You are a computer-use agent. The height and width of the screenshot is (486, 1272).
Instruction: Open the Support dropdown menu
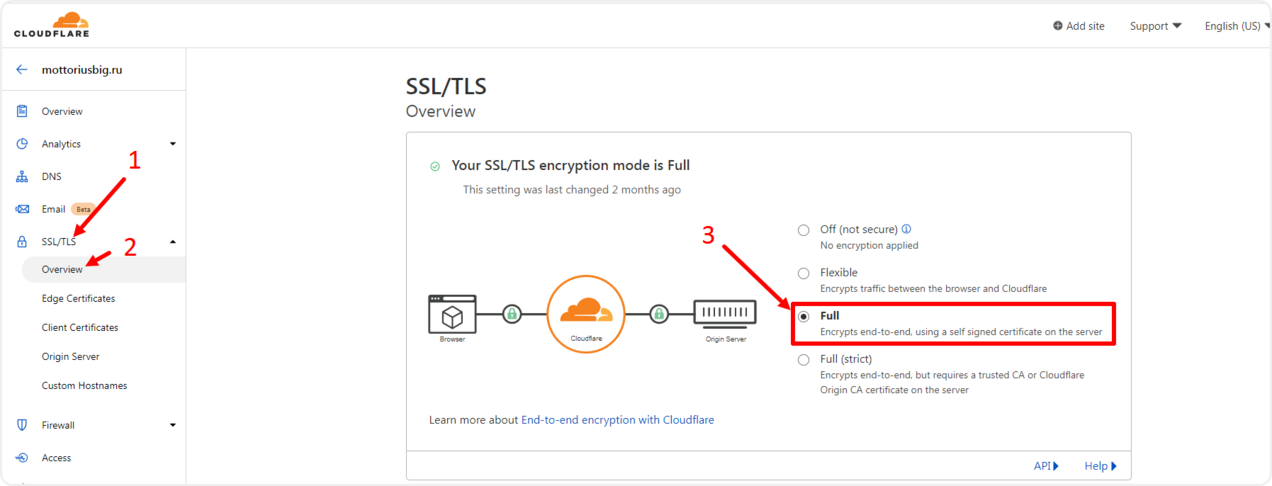(1155, 26)
